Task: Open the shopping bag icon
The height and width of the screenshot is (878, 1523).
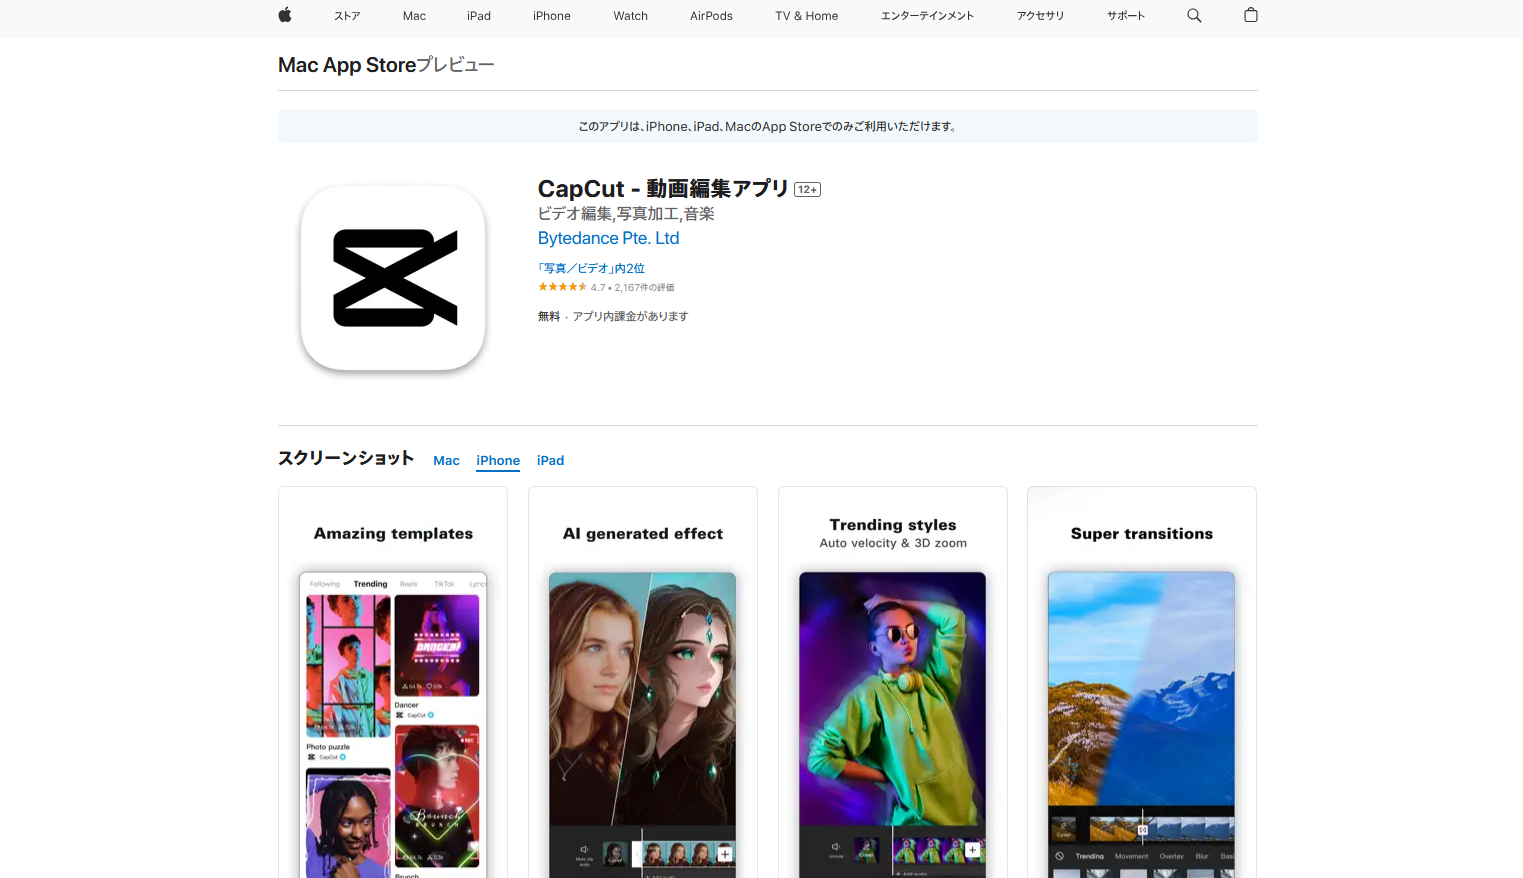Action: 1250,15
